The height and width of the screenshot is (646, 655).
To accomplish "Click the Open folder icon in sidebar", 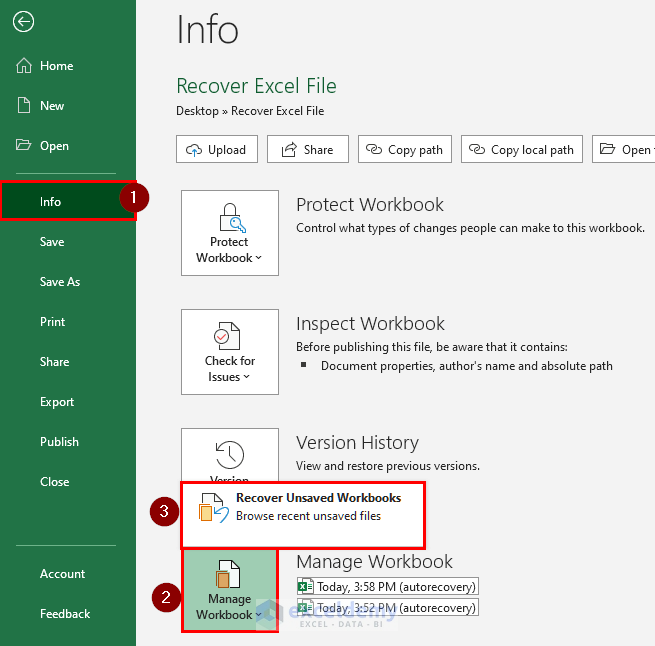I will click(24, 146).
